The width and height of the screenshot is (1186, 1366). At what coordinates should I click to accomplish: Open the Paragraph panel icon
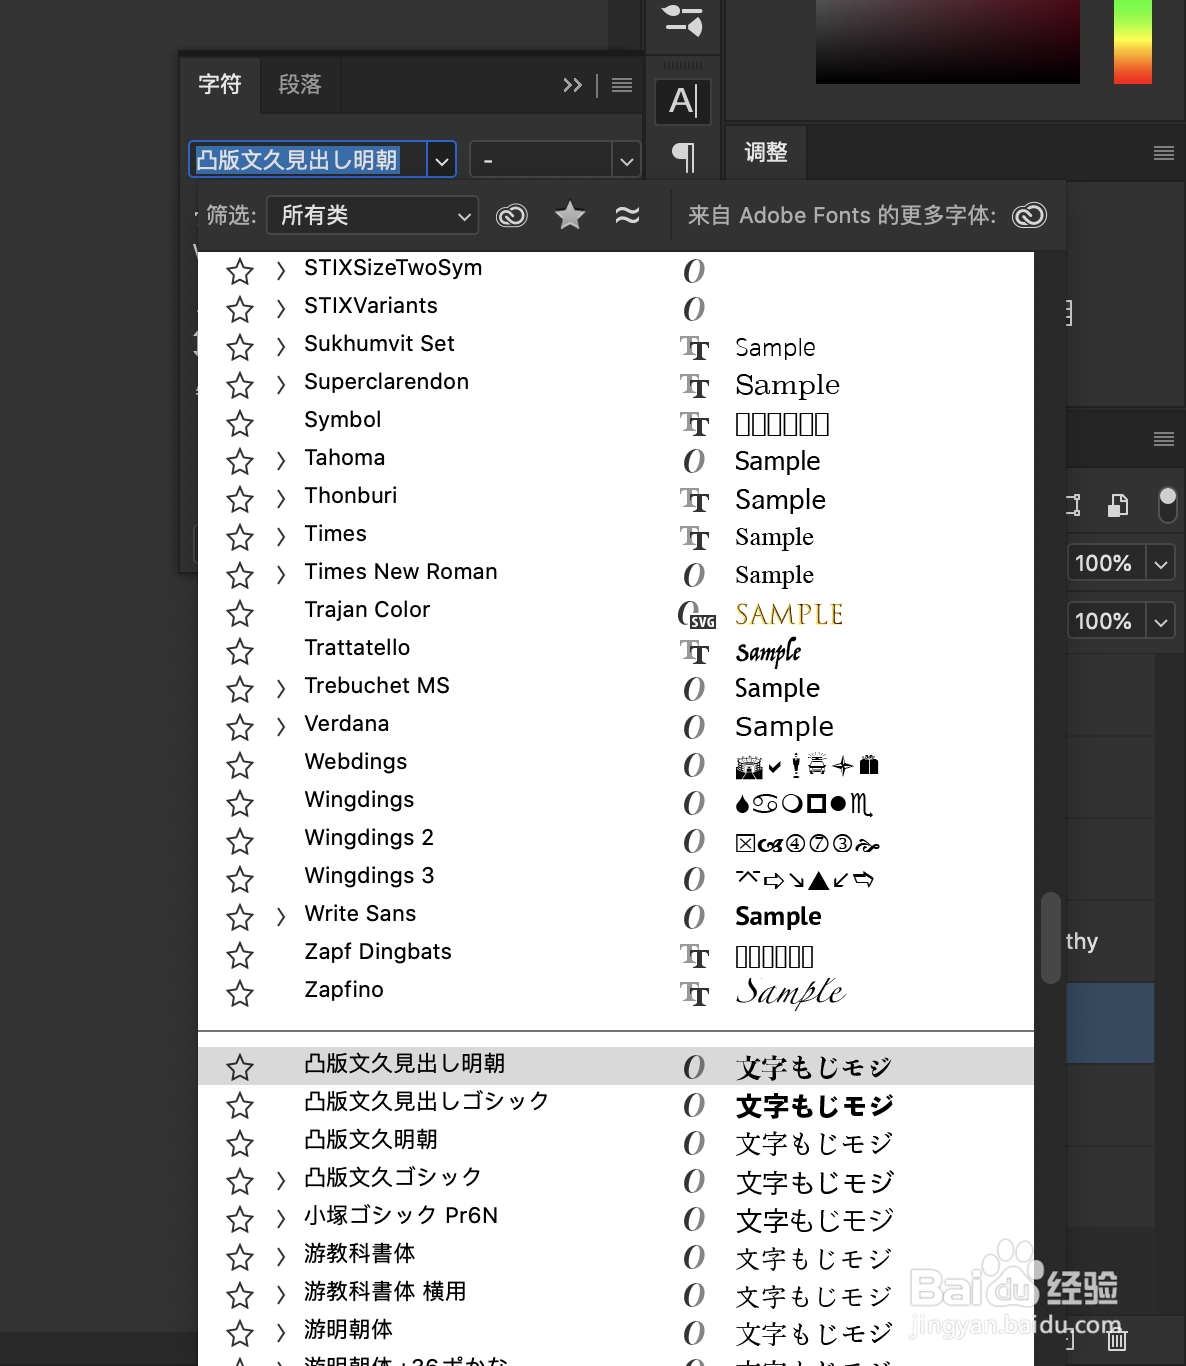683,156
